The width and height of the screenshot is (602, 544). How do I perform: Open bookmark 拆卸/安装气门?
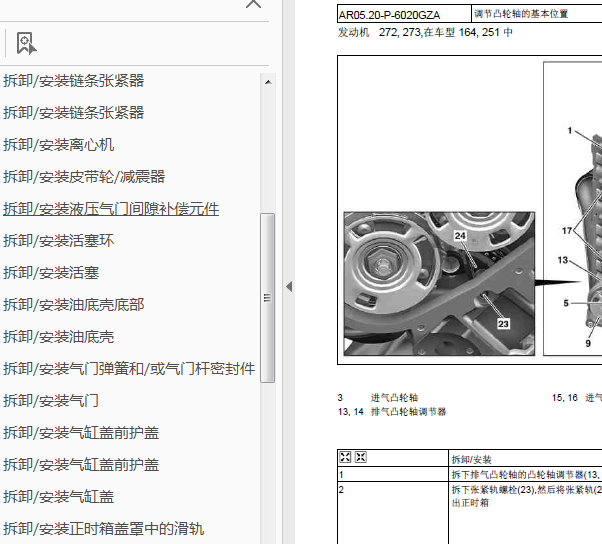point(51,401)
